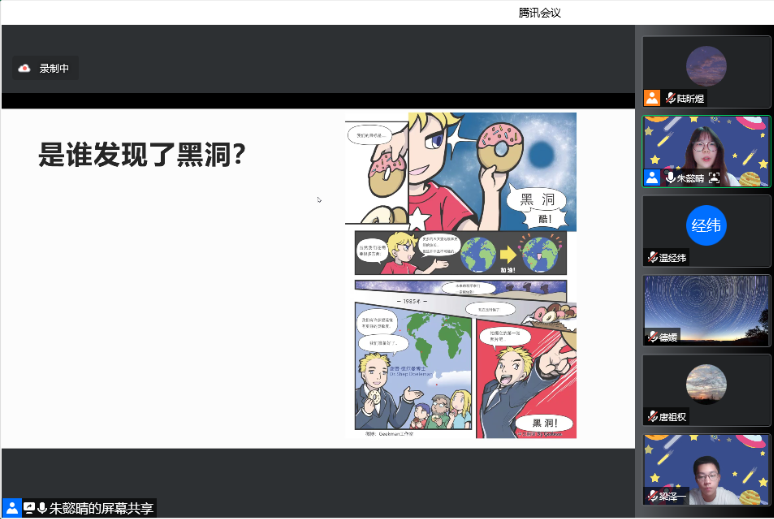Viewport: 774px width, 519px height.
Task: Click the orange host icon beside 陆昕煜
Action: (652, 98)
